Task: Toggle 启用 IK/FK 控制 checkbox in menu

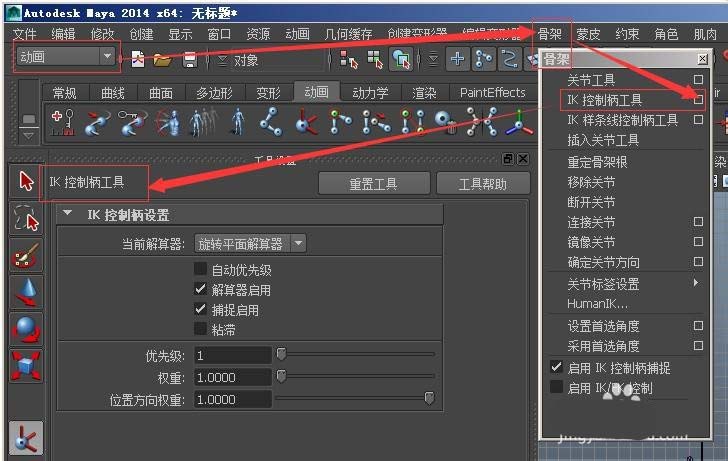Action: [x=556, y=387]
